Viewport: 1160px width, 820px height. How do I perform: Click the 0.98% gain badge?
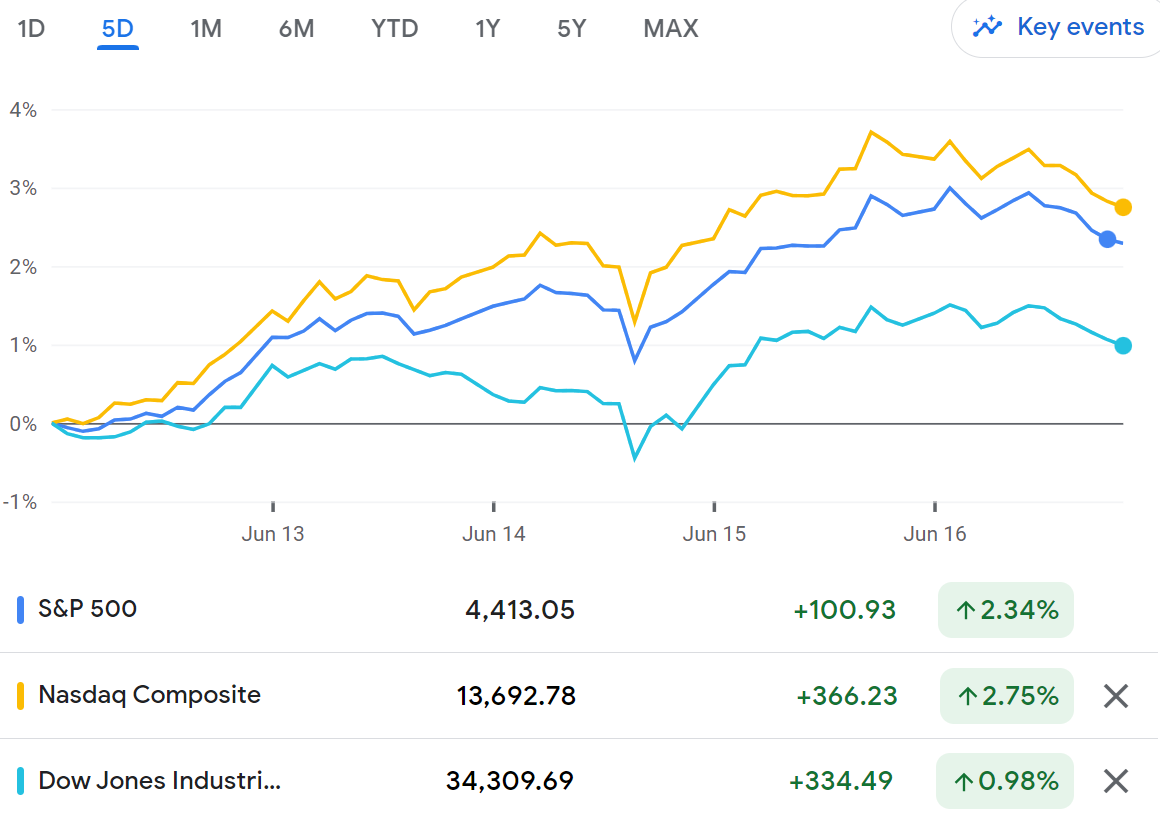coord(1005,781)
